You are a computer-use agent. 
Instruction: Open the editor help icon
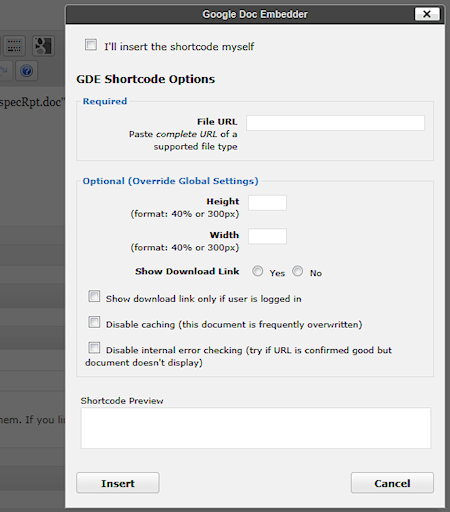(26, 71)
